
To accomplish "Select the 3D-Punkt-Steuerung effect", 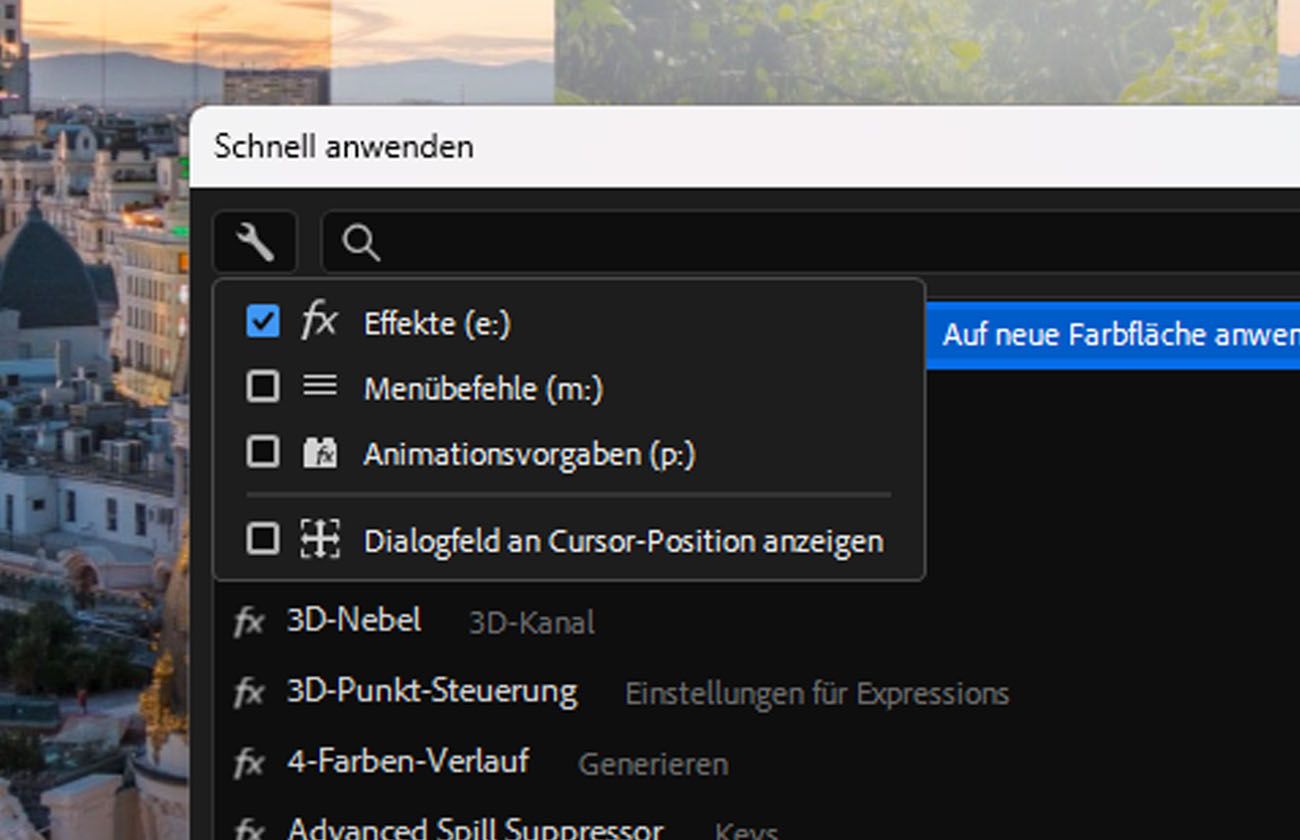I will (431, 692).
